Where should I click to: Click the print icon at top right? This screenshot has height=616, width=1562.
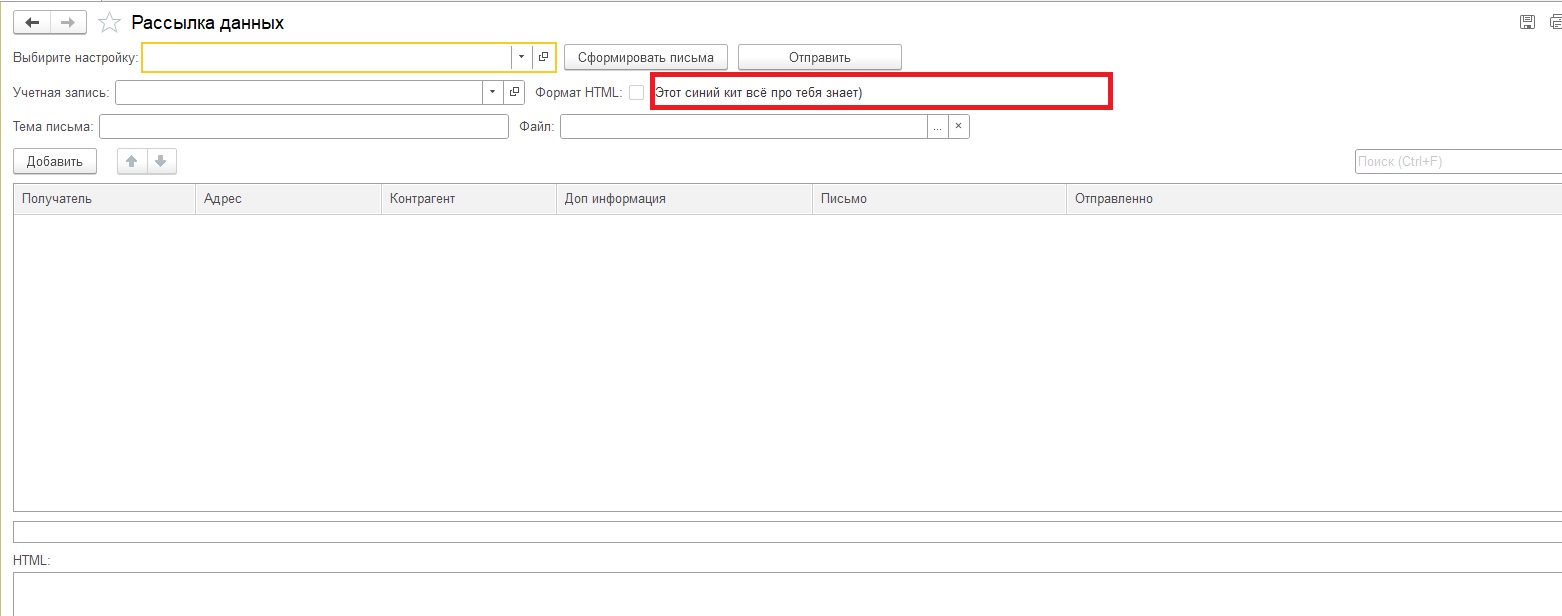pos(1555,22)
